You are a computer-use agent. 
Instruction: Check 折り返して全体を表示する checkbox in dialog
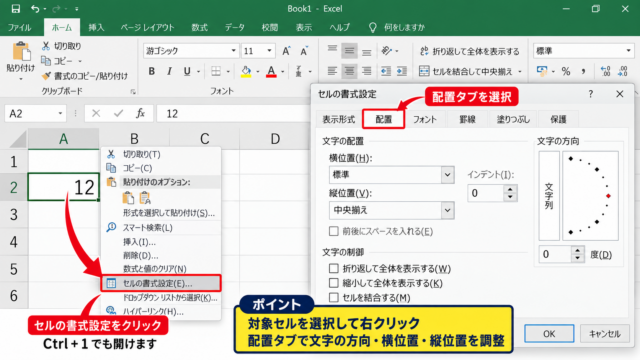pyautogui.click(x=333, y=269)
